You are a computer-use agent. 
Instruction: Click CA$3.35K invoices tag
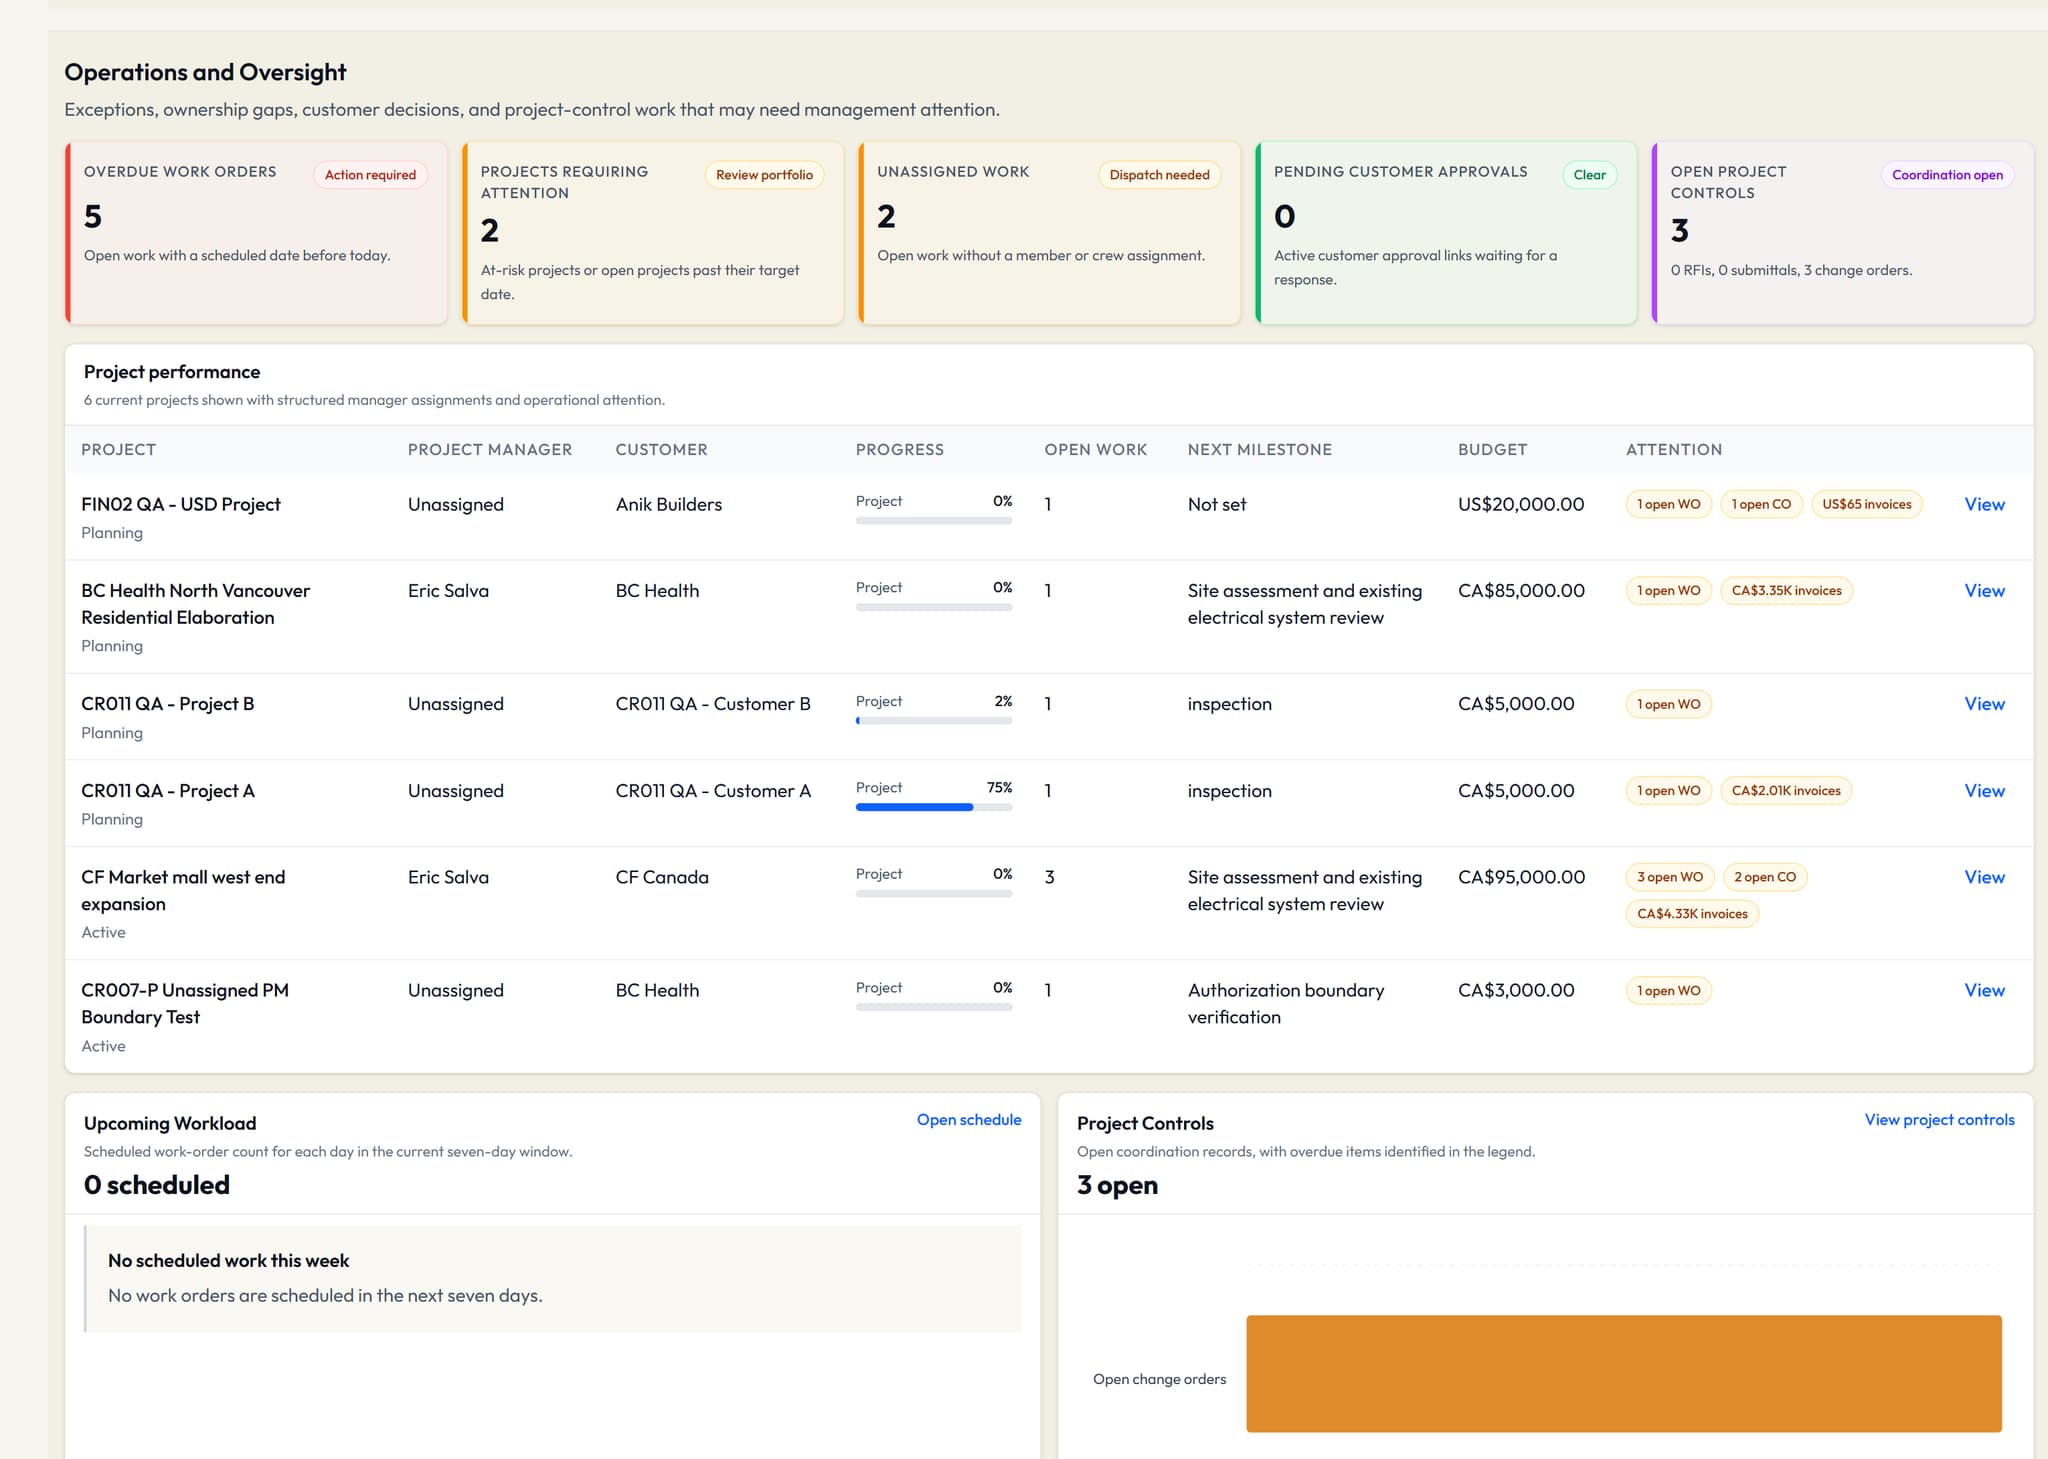(x=1786, y=591)
